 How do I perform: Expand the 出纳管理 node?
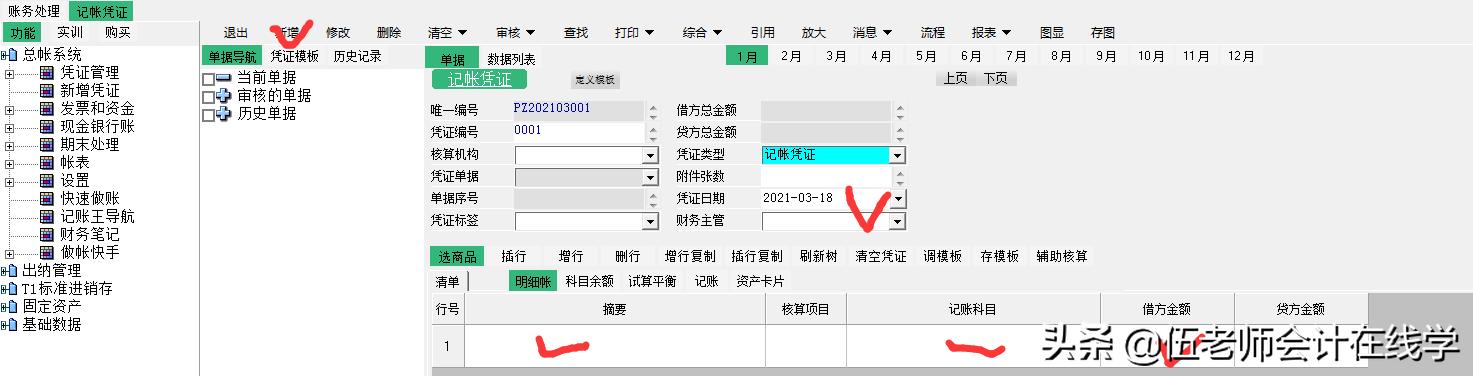pyautogui.click(x=4, y=271)
